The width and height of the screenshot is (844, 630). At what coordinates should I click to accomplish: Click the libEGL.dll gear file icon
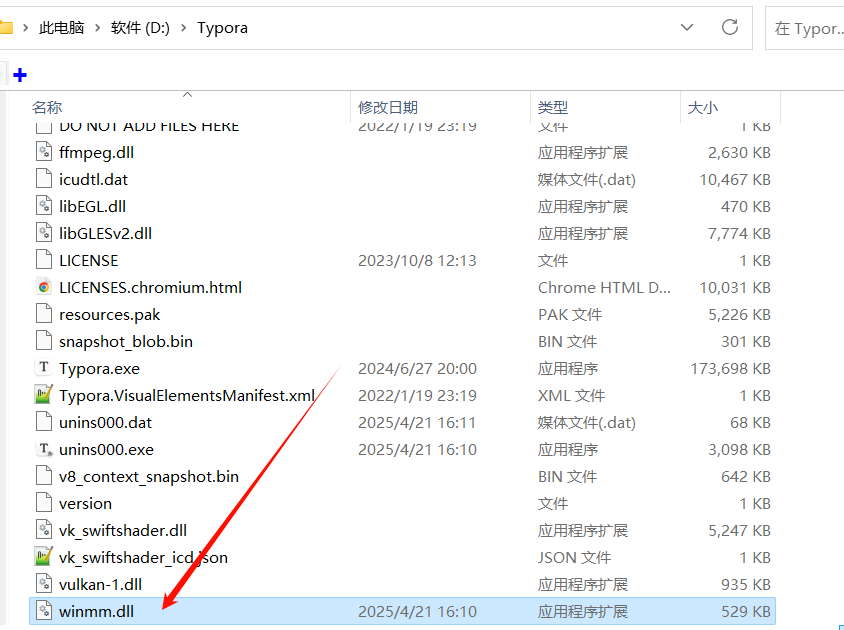pos(44,206)
